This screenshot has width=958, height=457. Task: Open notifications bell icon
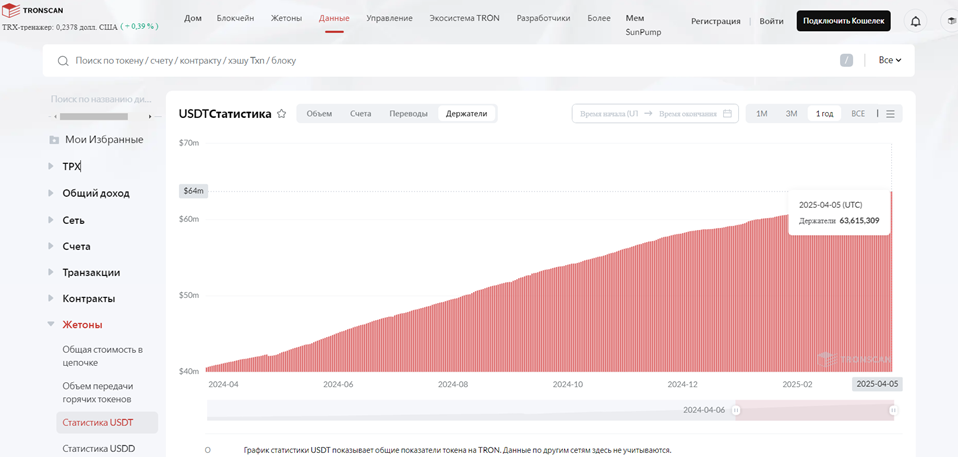(x=915, y=21)
